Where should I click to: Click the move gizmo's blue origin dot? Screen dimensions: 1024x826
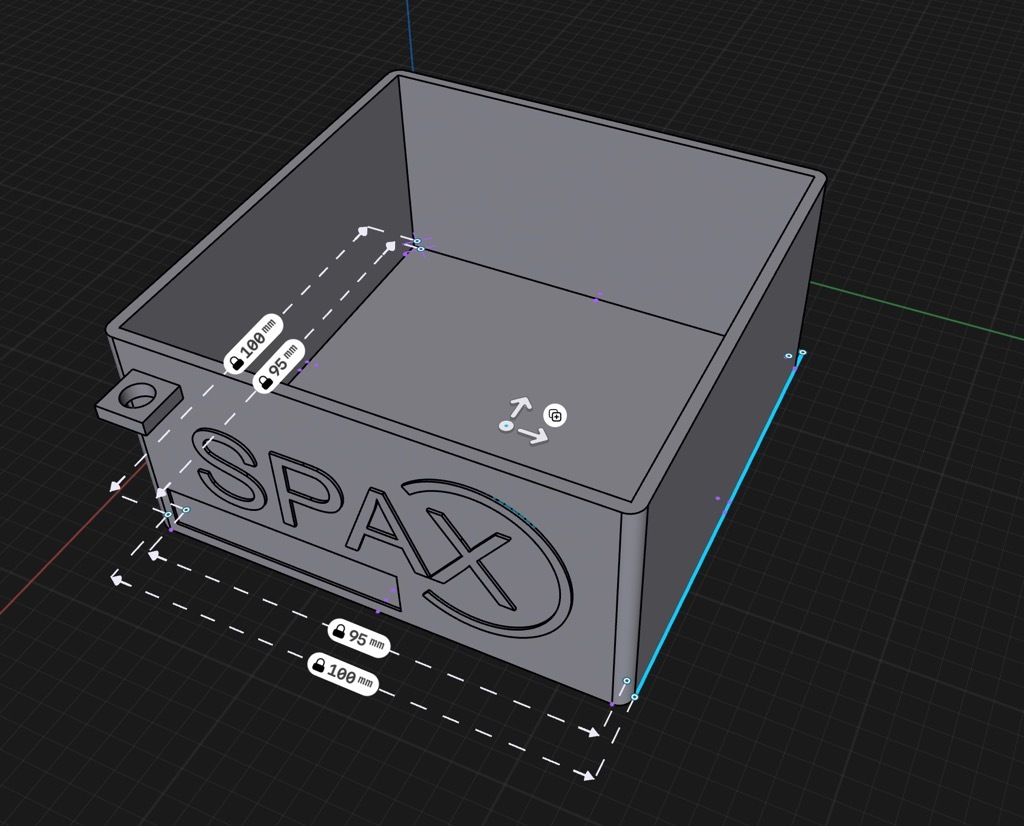(x=505, y=426)
